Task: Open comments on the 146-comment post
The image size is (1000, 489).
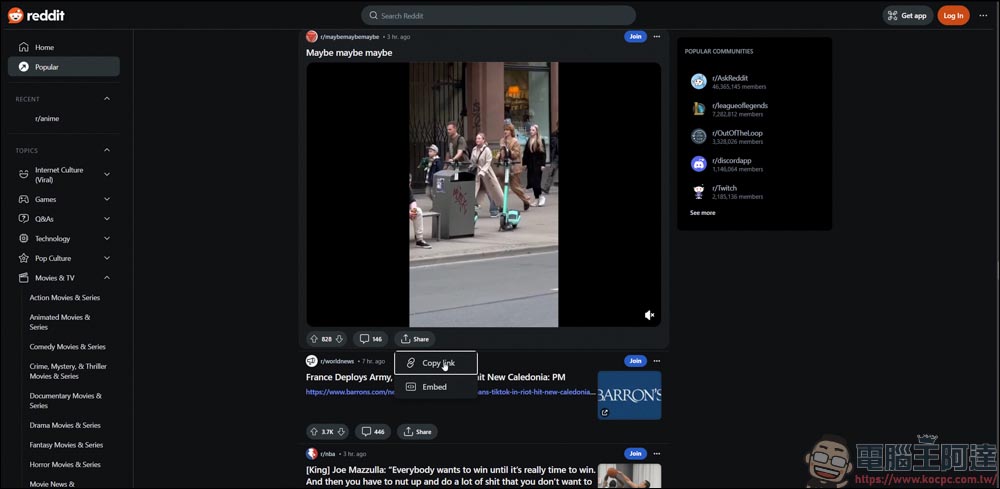Action: click(371, 339)
